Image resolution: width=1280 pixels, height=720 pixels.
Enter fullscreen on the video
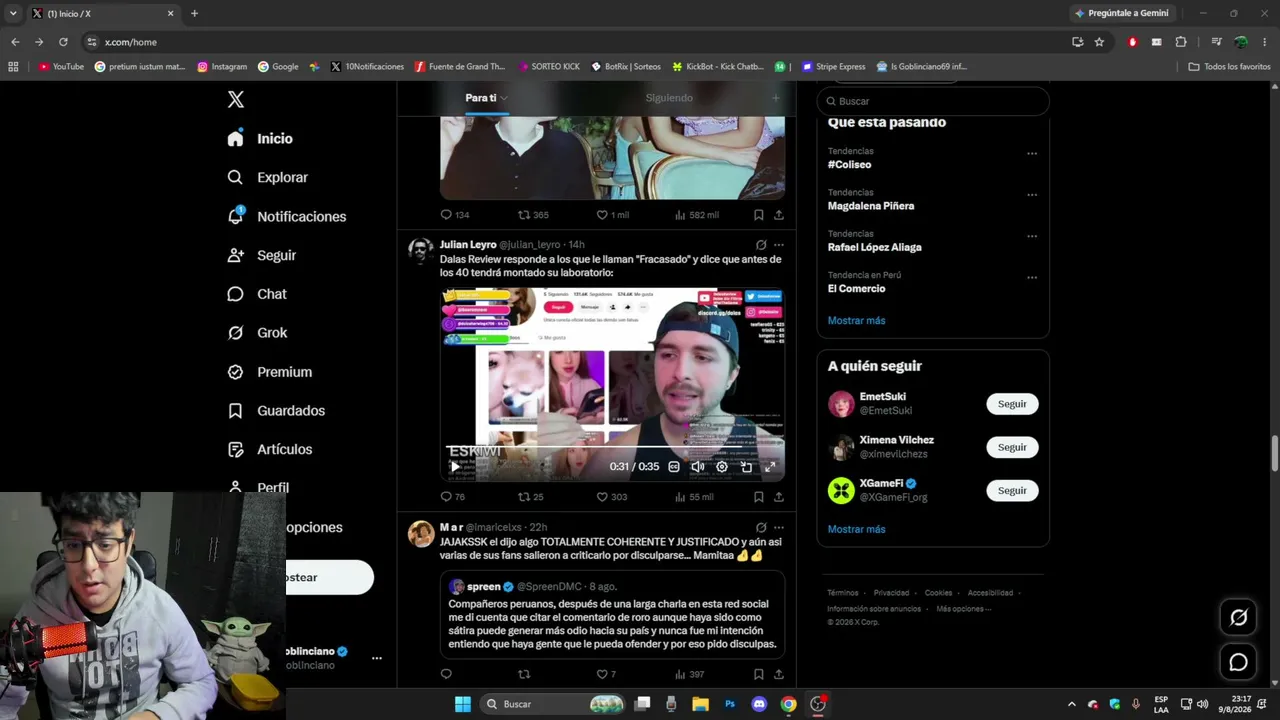click(x=770, y=467)
